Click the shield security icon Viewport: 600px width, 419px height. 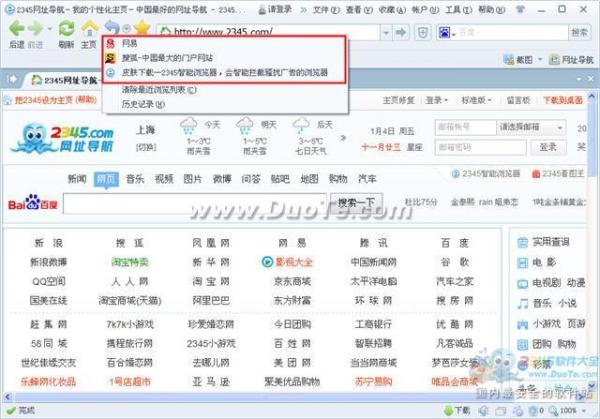point(423,33)
